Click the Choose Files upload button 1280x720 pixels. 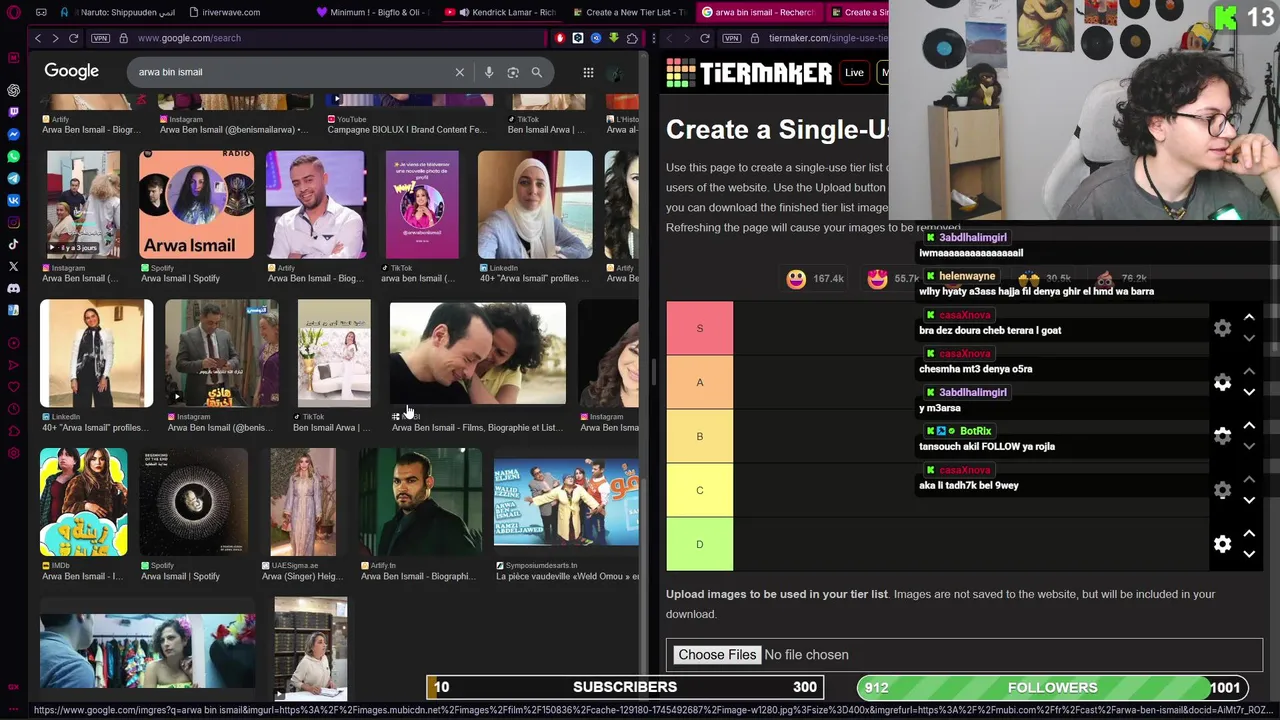(x=717, y=655)
